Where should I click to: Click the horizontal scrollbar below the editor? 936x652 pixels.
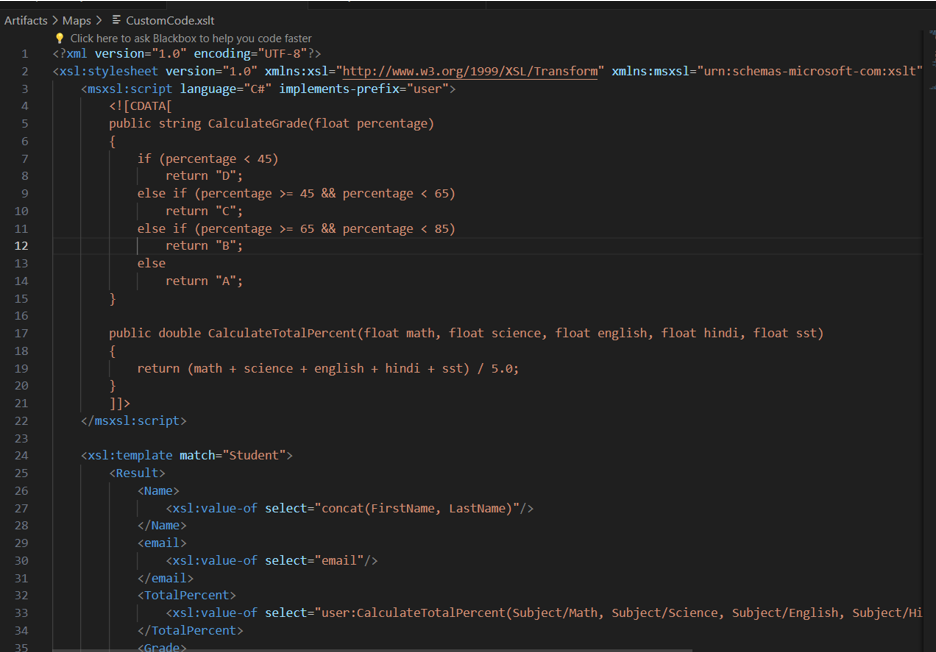[x=372, y=650]
